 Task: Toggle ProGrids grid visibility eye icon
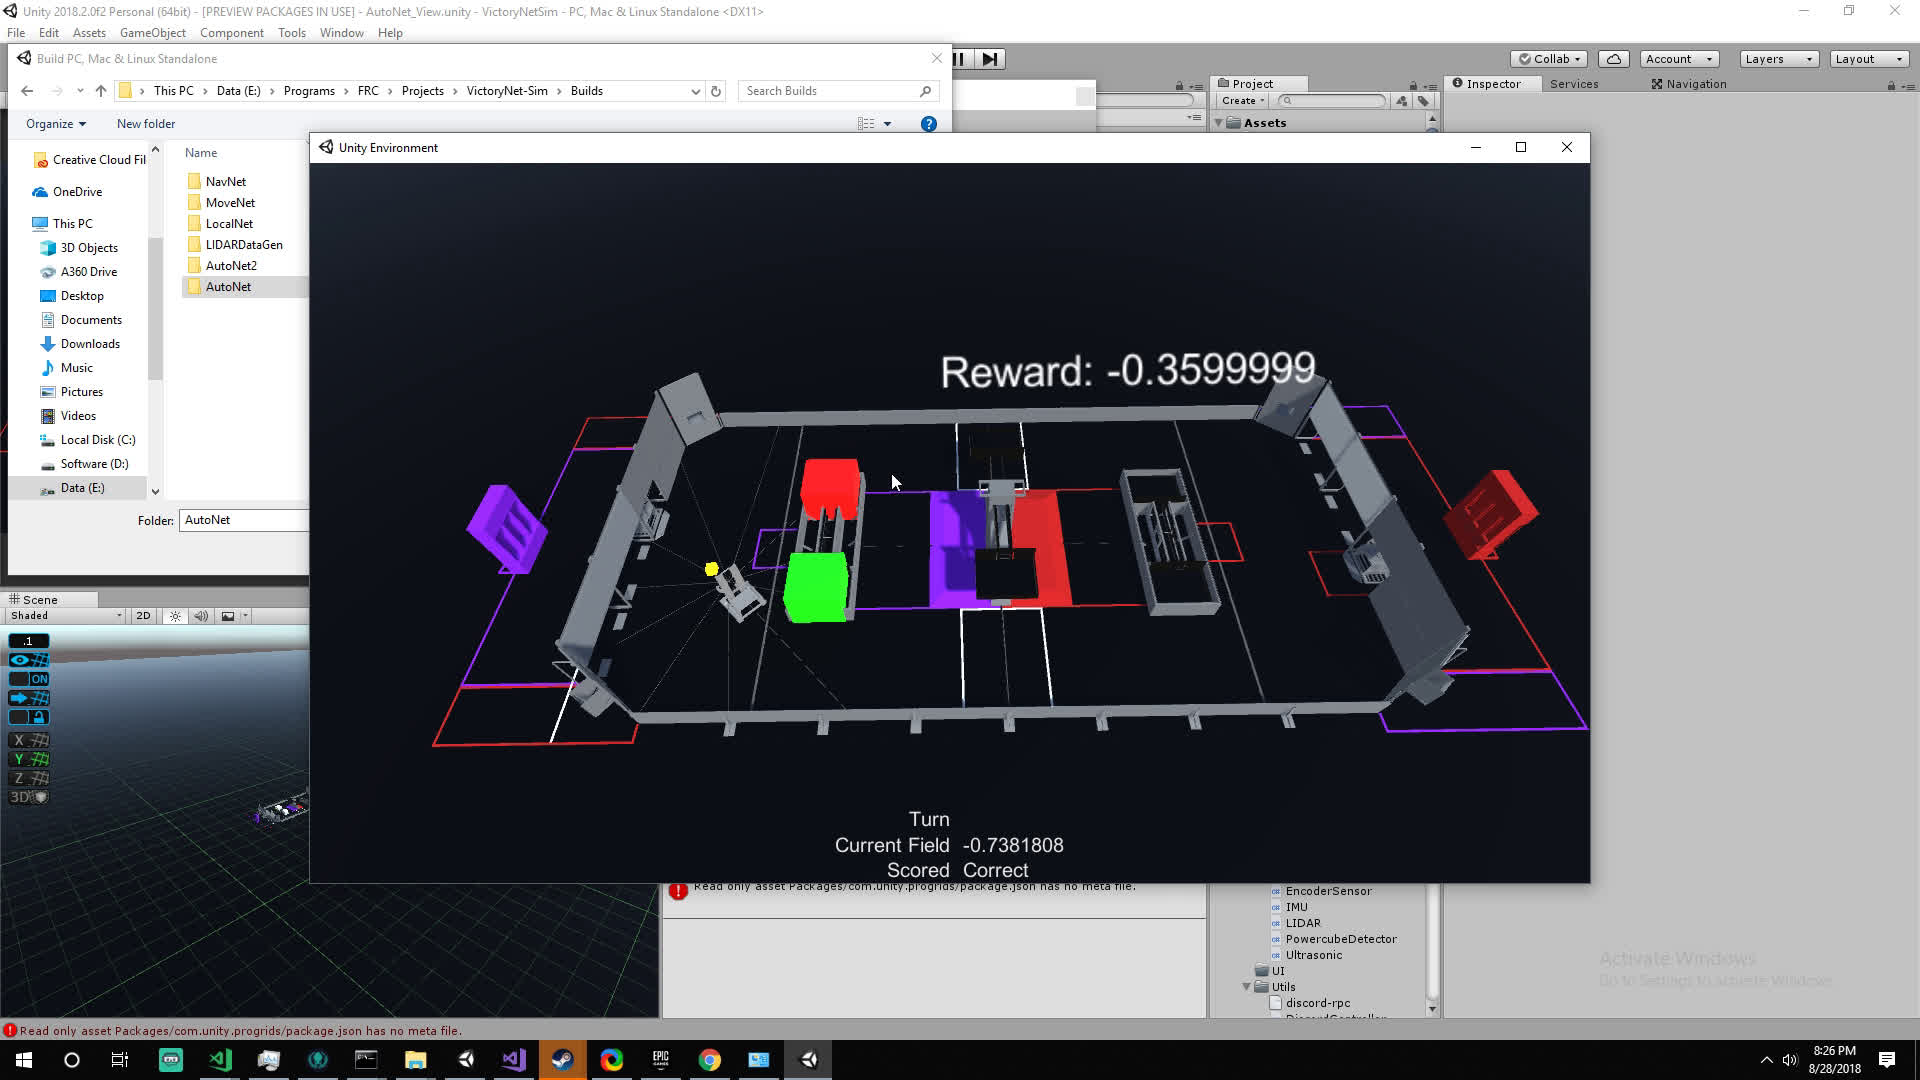click(x=28, y=660)
